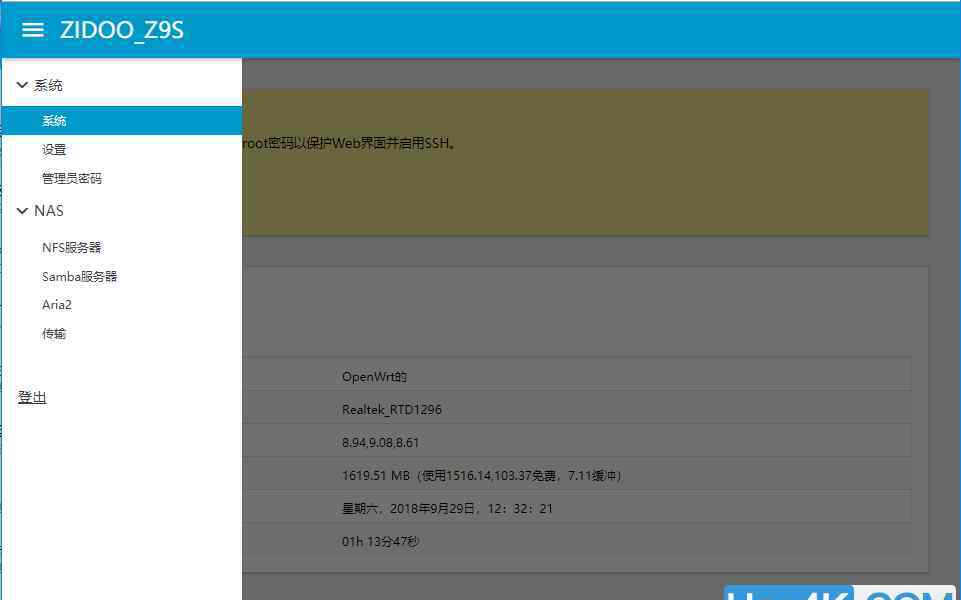Collapse the NAS section chevron

22,211
